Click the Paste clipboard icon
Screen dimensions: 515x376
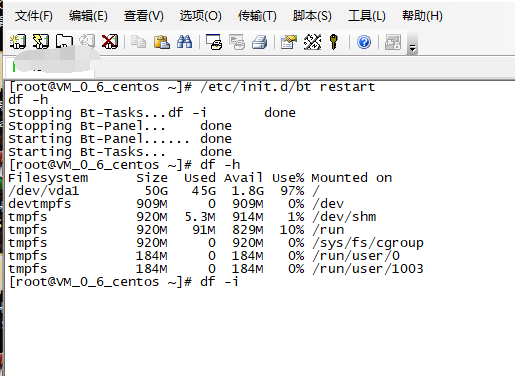[162, 42]
